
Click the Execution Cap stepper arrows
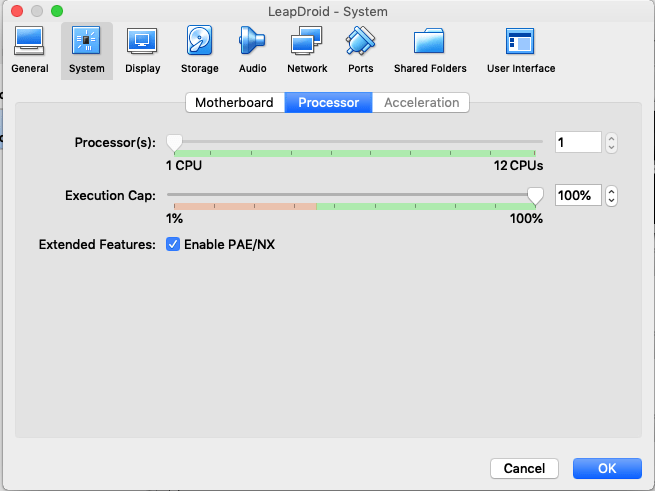612,196
